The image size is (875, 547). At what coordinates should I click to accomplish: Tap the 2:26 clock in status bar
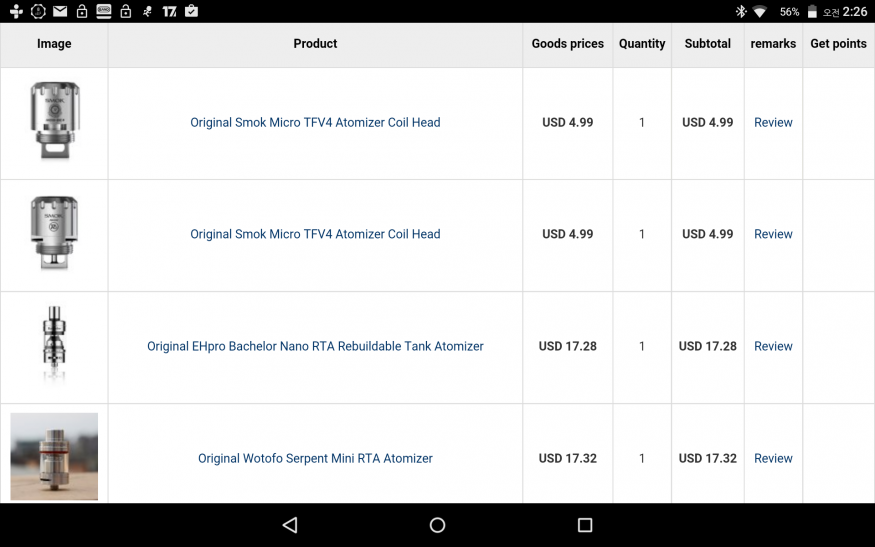[855, 12]
